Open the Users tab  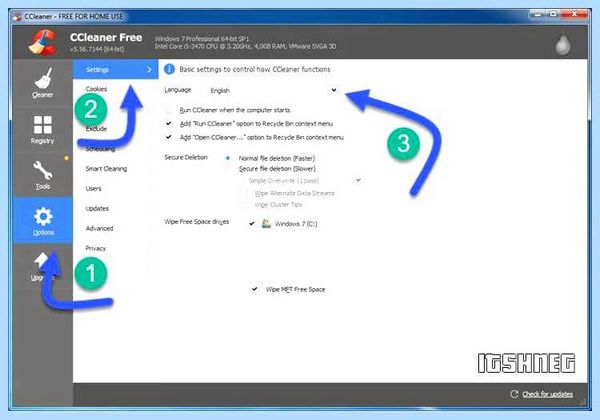[x=93, y=189]
